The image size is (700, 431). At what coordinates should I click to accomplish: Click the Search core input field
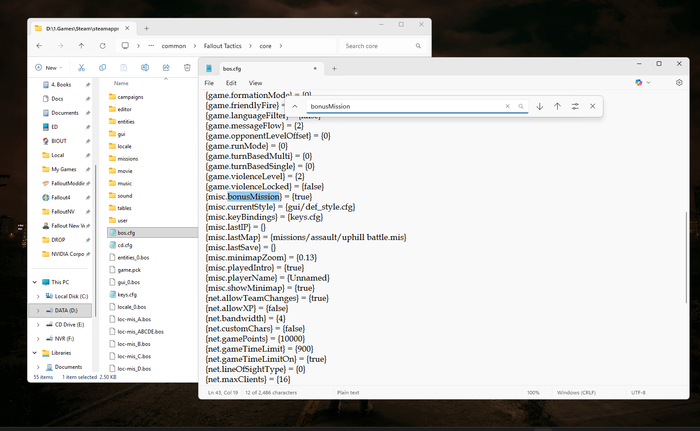[x=381, y=46]
